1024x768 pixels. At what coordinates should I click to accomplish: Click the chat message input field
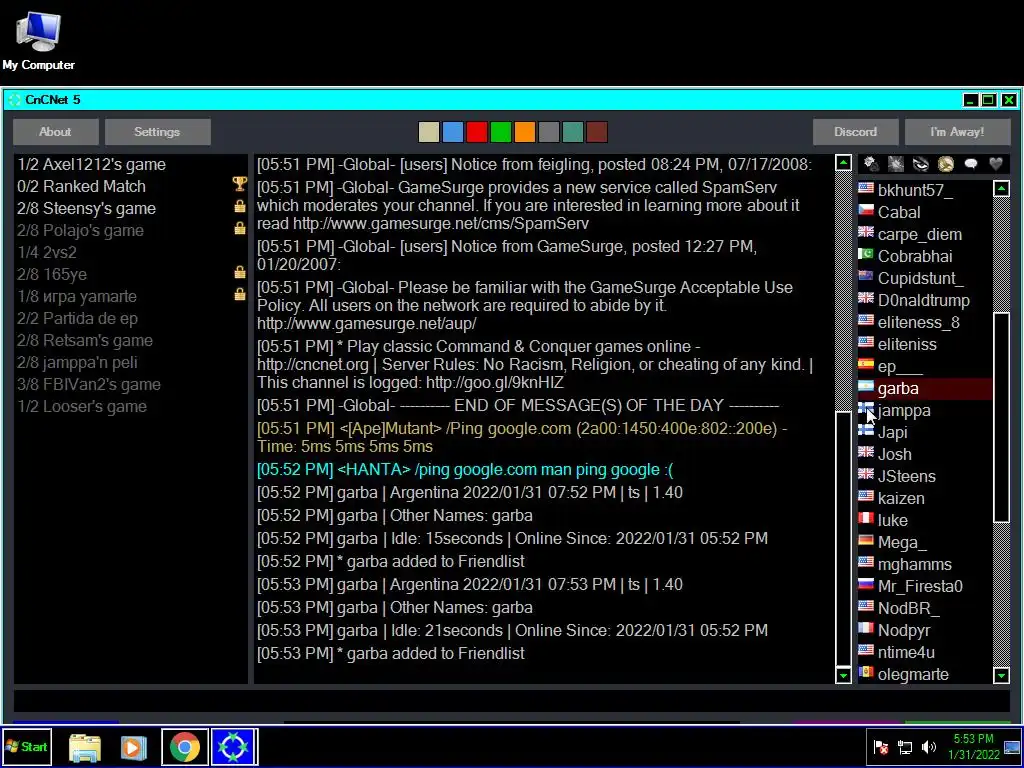click(x=512, y=701)
